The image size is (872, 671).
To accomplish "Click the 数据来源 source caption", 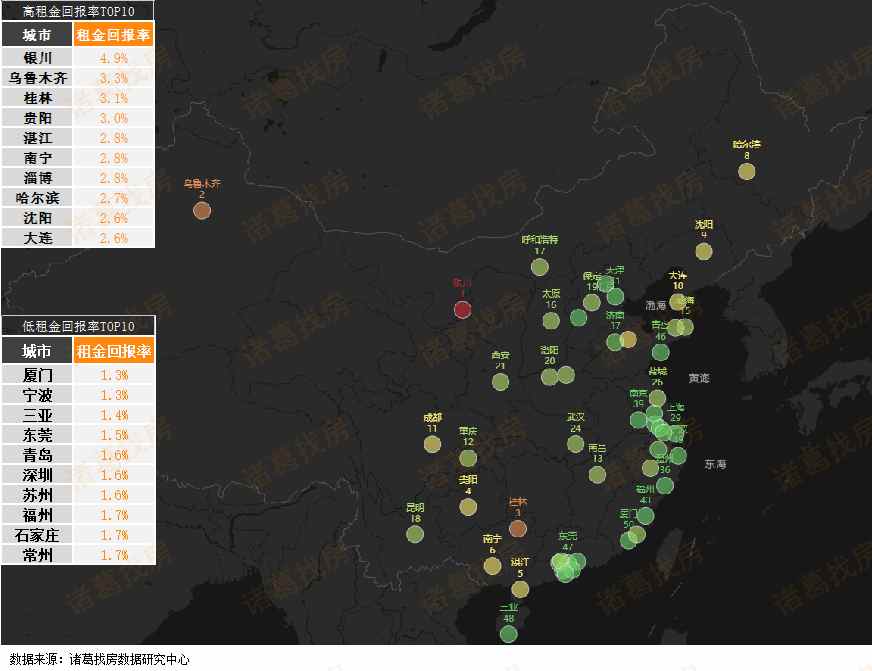I will point(99,660).
